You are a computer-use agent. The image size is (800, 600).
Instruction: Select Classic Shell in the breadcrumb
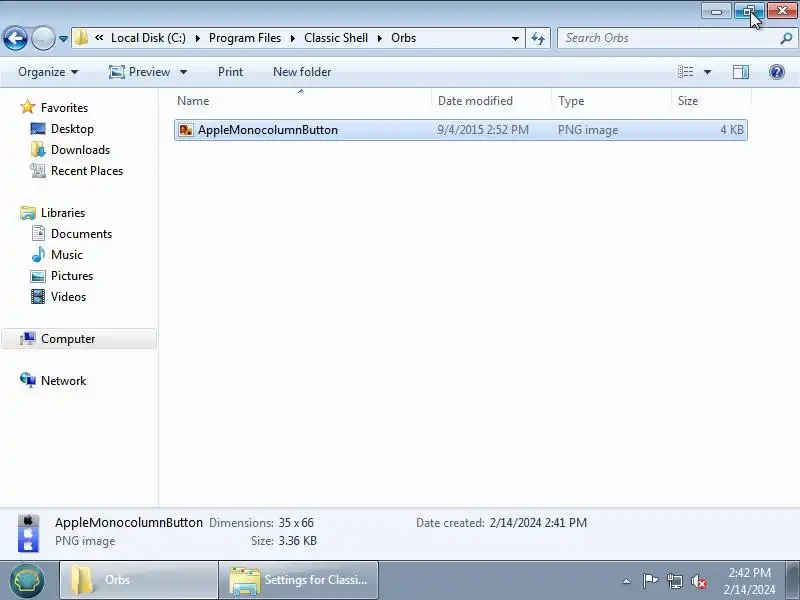point(336,38)
